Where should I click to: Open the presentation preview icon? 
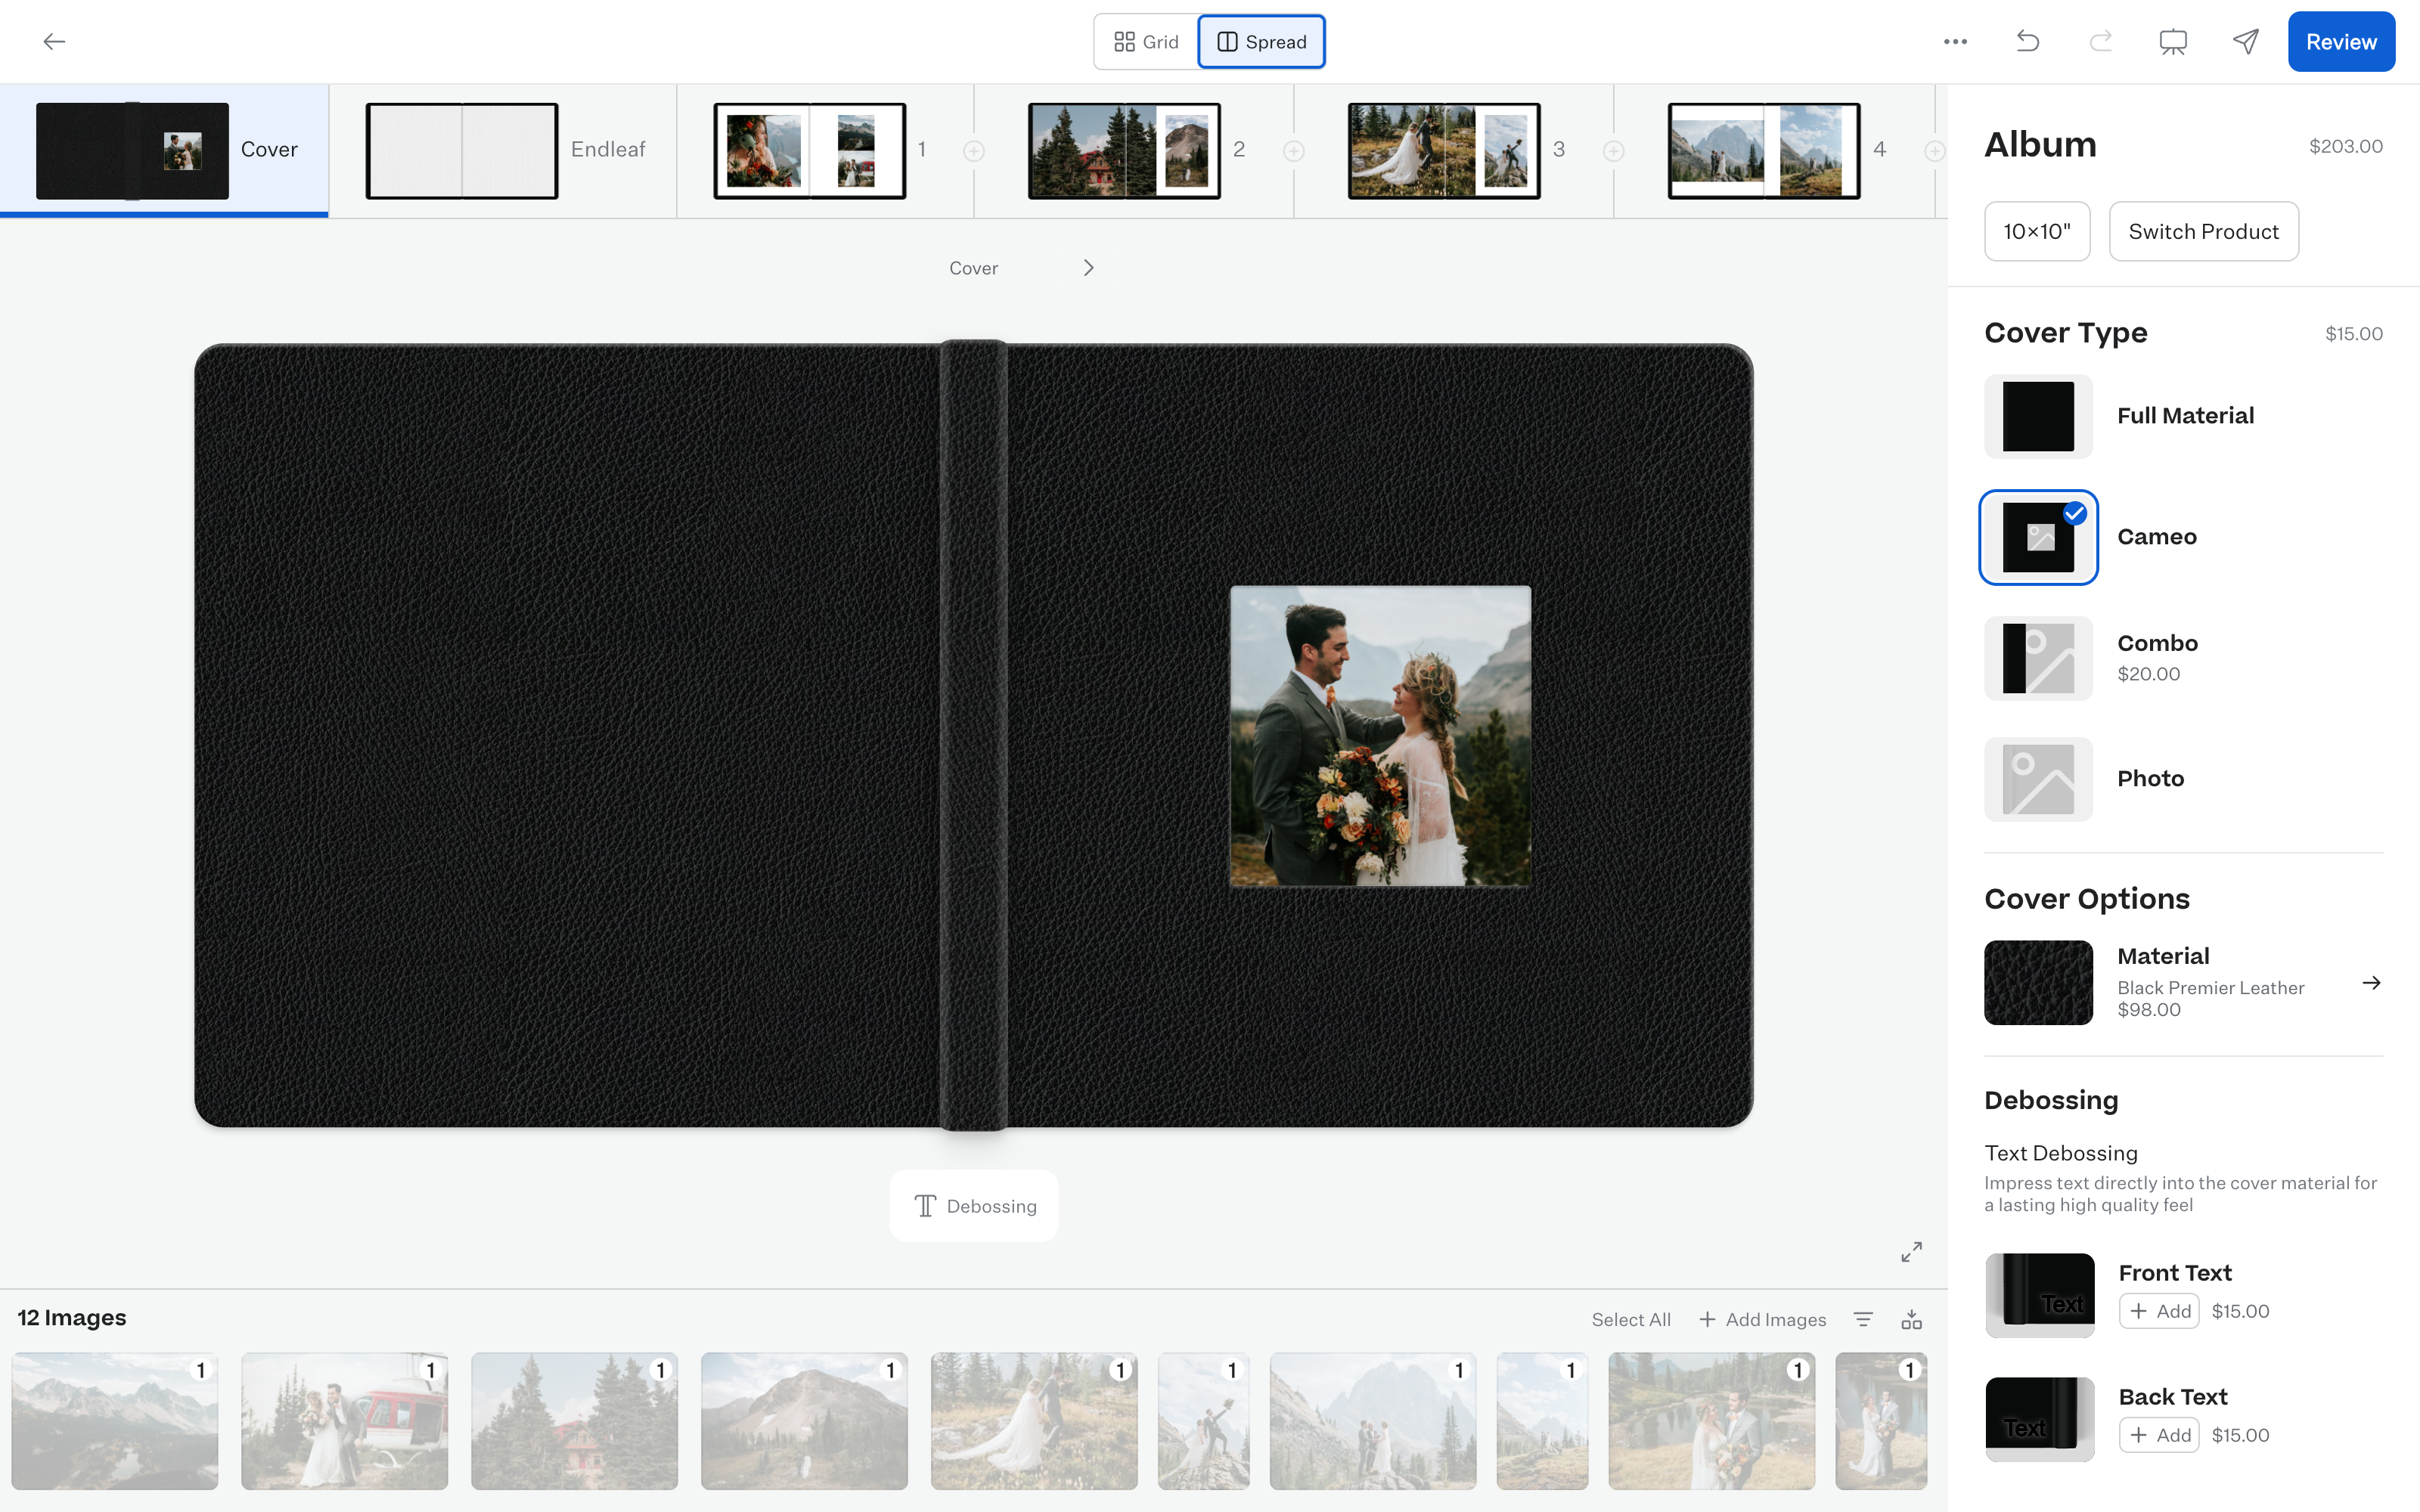click(2173, 41)
